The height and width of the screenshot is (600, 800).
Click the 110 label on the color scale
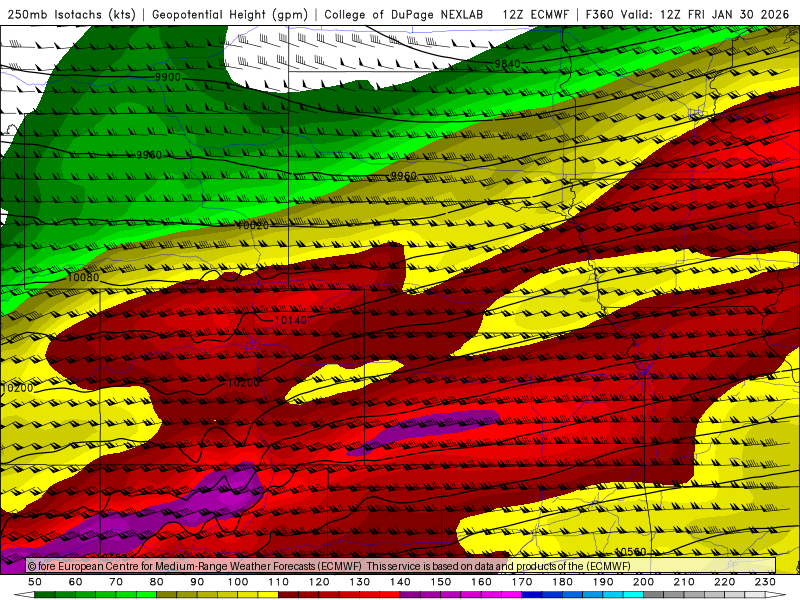tap(279, 582)
